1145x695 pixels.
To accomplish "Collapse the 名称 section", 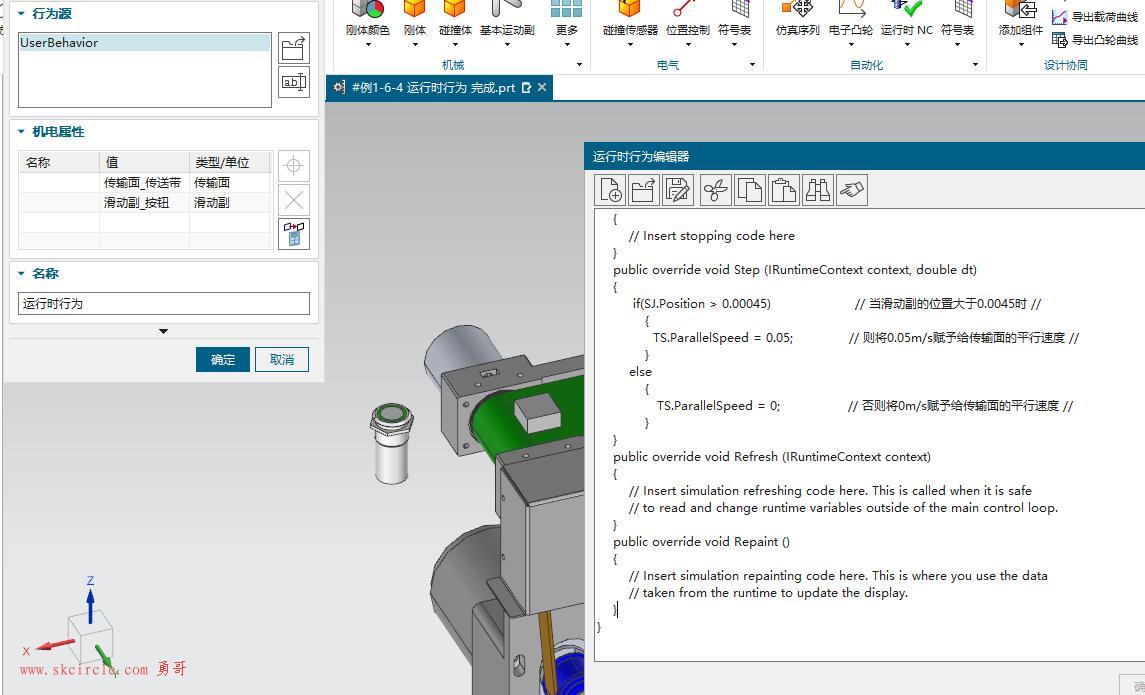I will 21,274.
